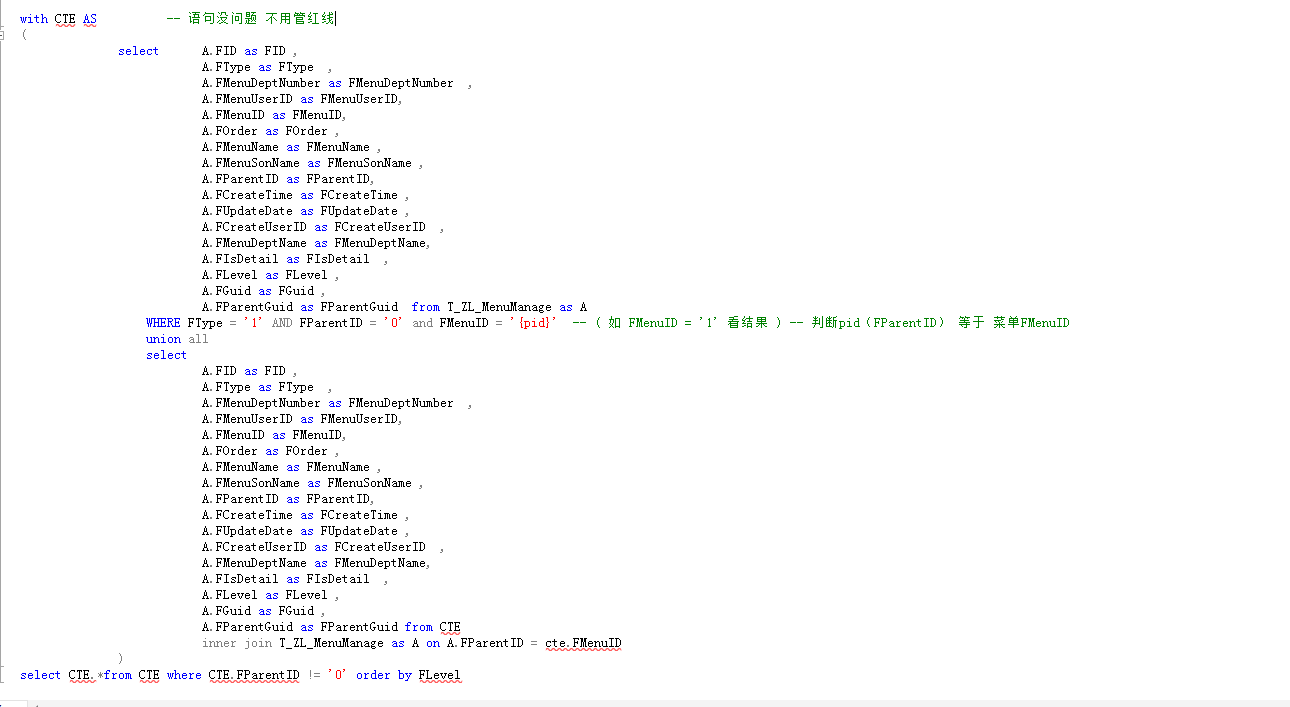
Task: Select the red-underlined 'CTE' identifier on first line
Action: pos(65,18)
